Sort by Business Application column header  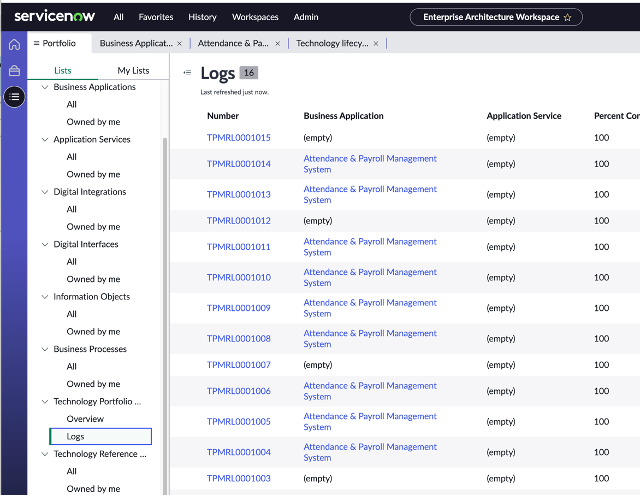coord(344,116)
